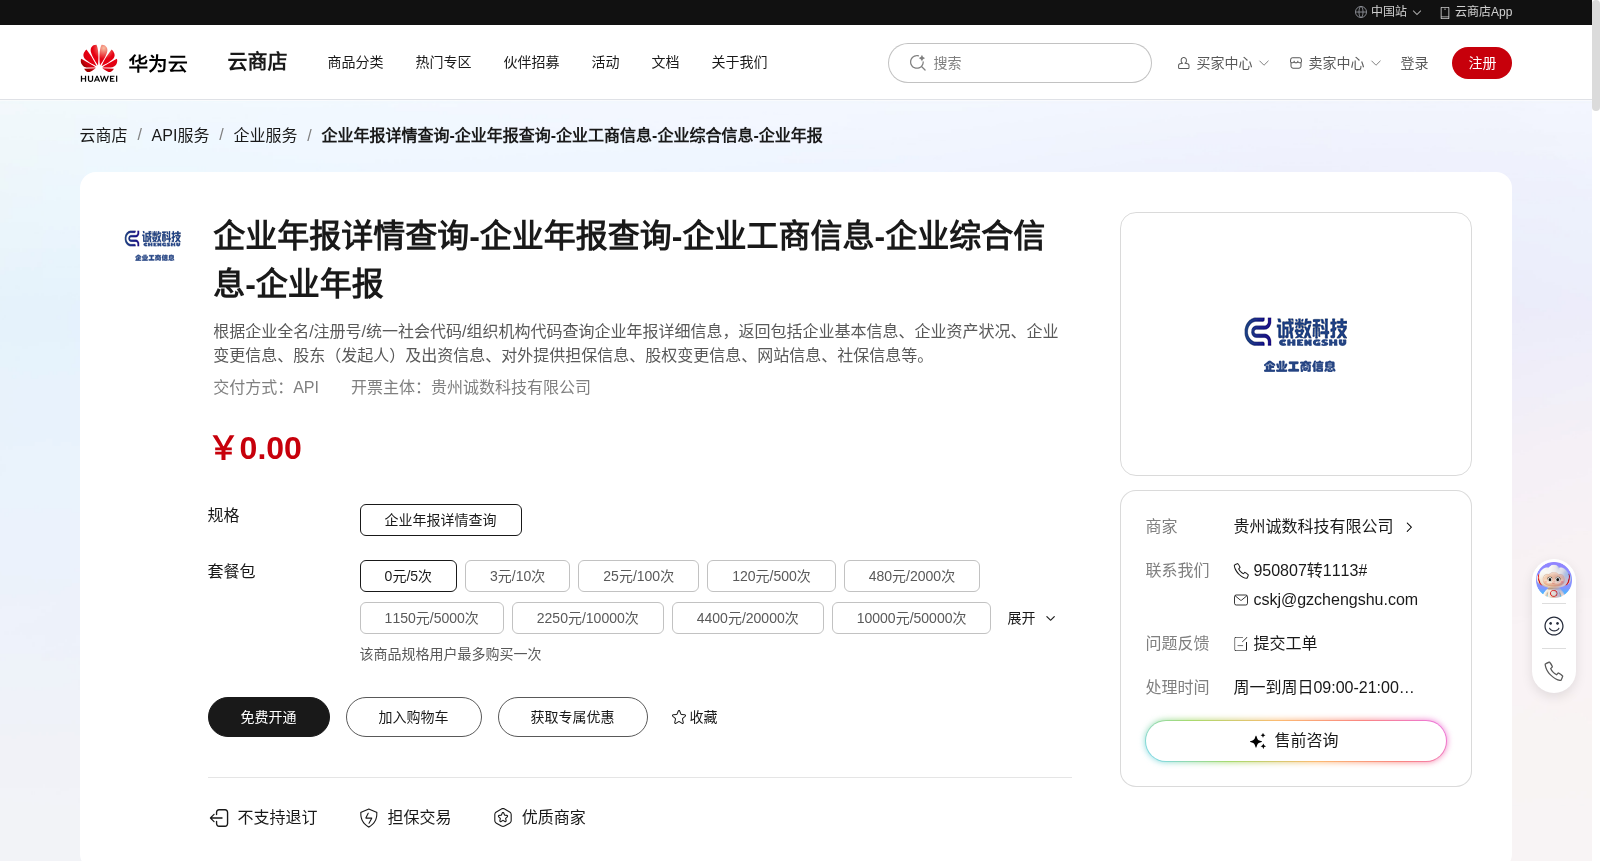Viewport: 1600px width, 861px height.
Task: Click the 提交工单 link
Action: [1285, 644]
